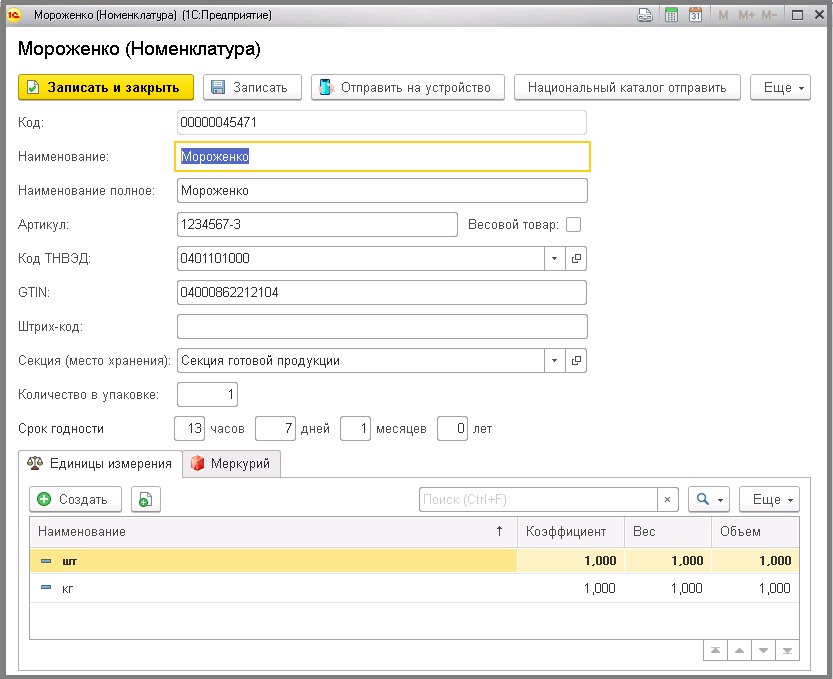Click the M memory button in the title bar
Image resolution: width=833 pixels, height=679 pixels.
(x=723, y=15)
